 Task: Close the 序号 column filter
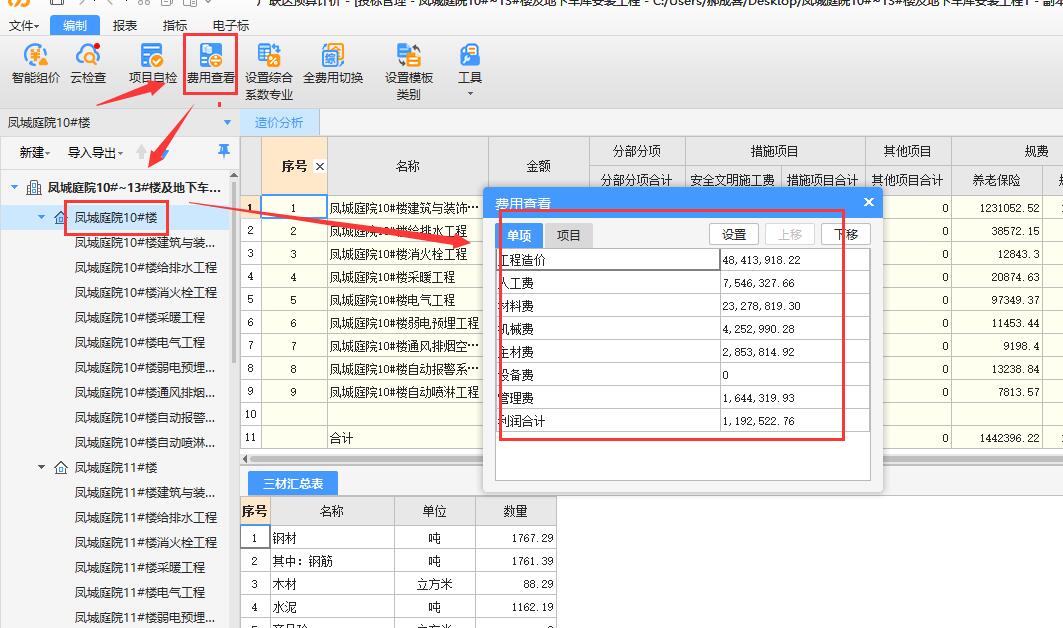[320, 166]
